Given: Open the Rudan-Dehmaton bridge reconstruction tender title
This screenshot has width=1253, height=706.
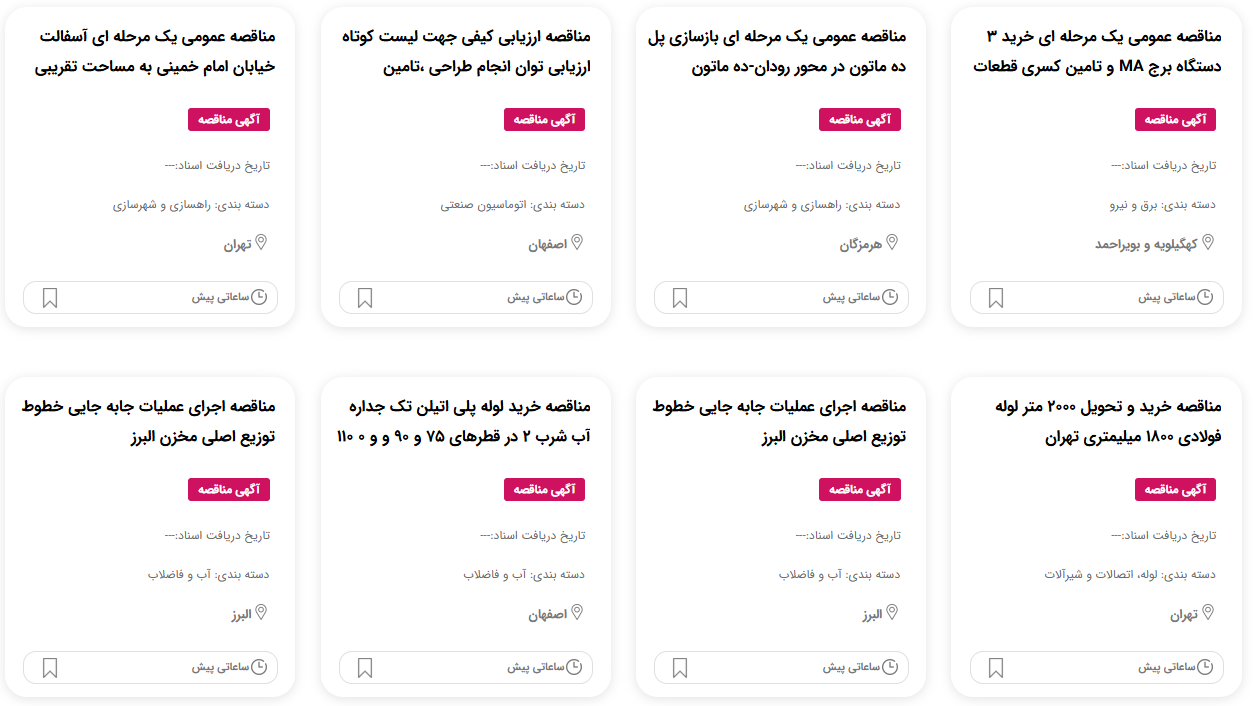Looking at the screenshot, I should click(x=778, y=52).
